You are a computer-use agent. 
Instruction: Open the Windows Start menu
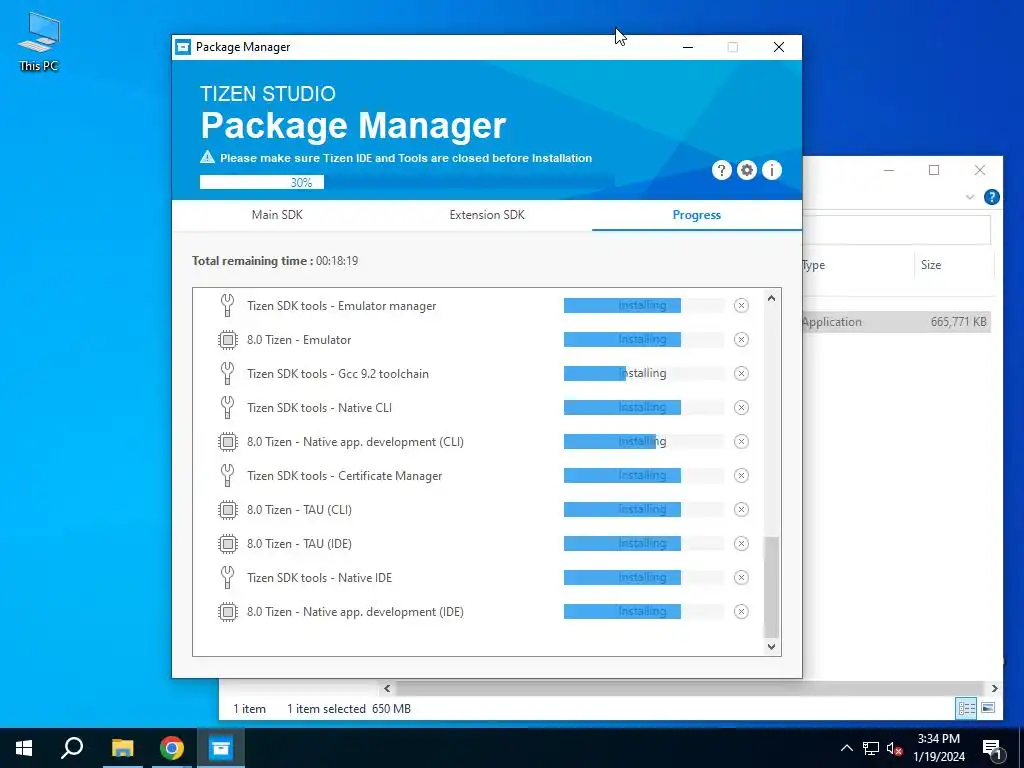[x=24, y=748]
